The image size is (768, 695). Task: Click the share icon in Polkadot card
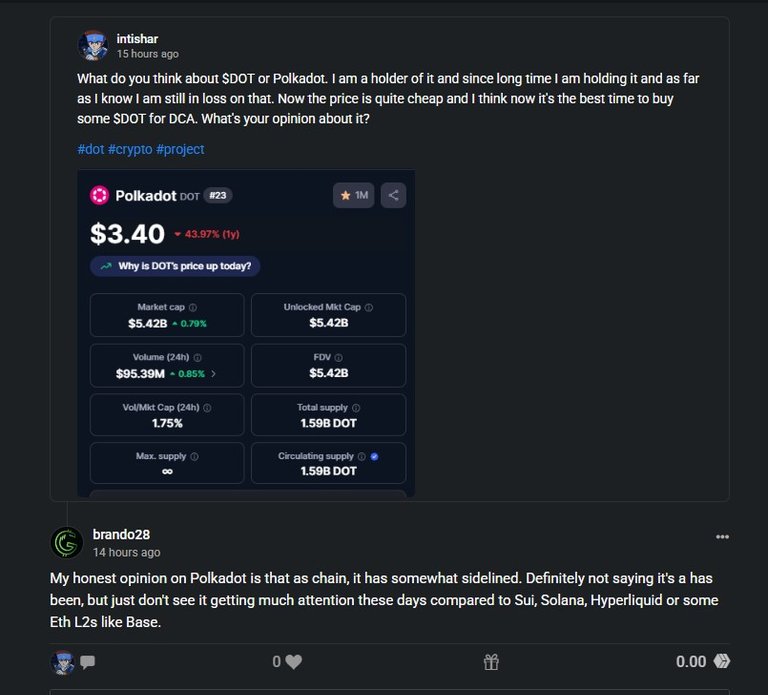point(393,195)
